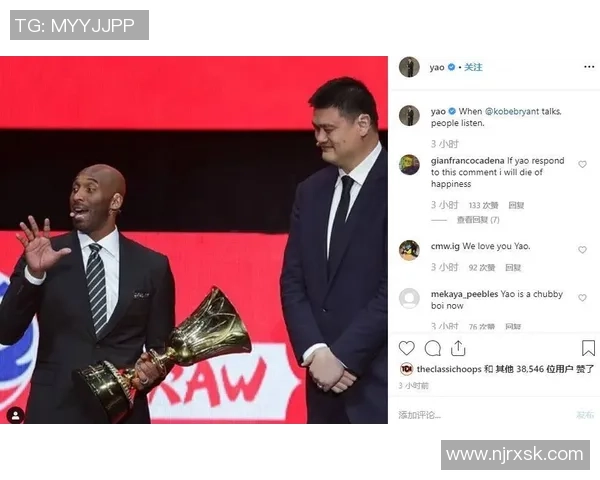Viewport: 600px width, 480px height.
Task: Open yao's profile avatar in the header
Action: pos(409,67)
